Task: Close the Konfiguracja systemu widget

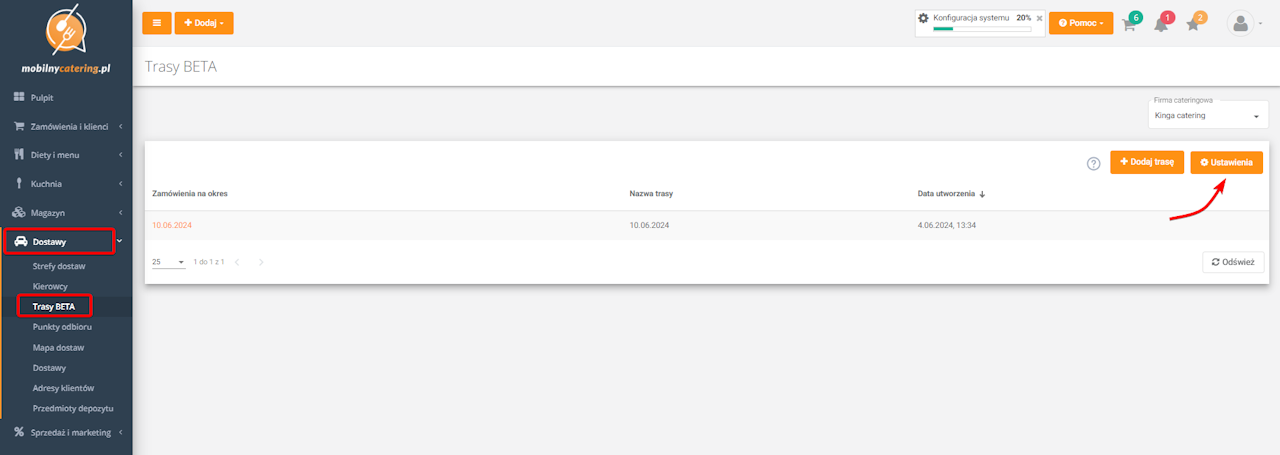Action: [1039, 18]
